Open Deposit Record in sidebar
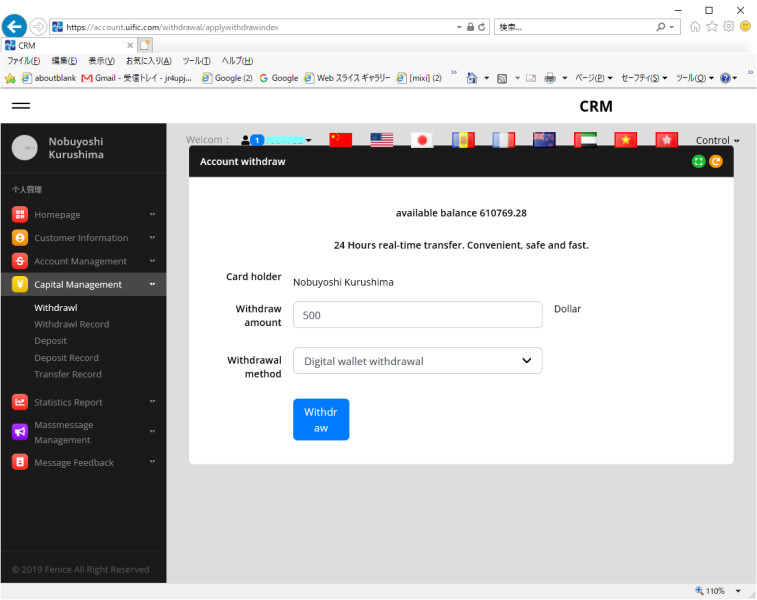 pyautogui.click(x=66, y=358)
